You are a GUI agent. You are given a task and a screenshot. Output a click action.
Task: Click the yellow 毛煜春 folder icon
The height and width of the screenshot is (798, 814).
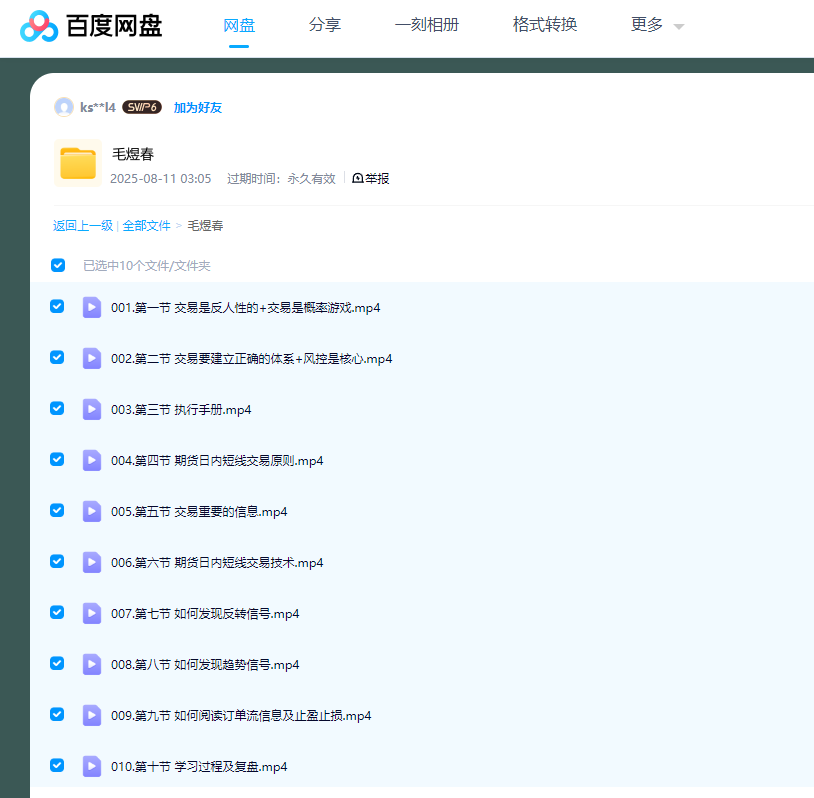77,164
